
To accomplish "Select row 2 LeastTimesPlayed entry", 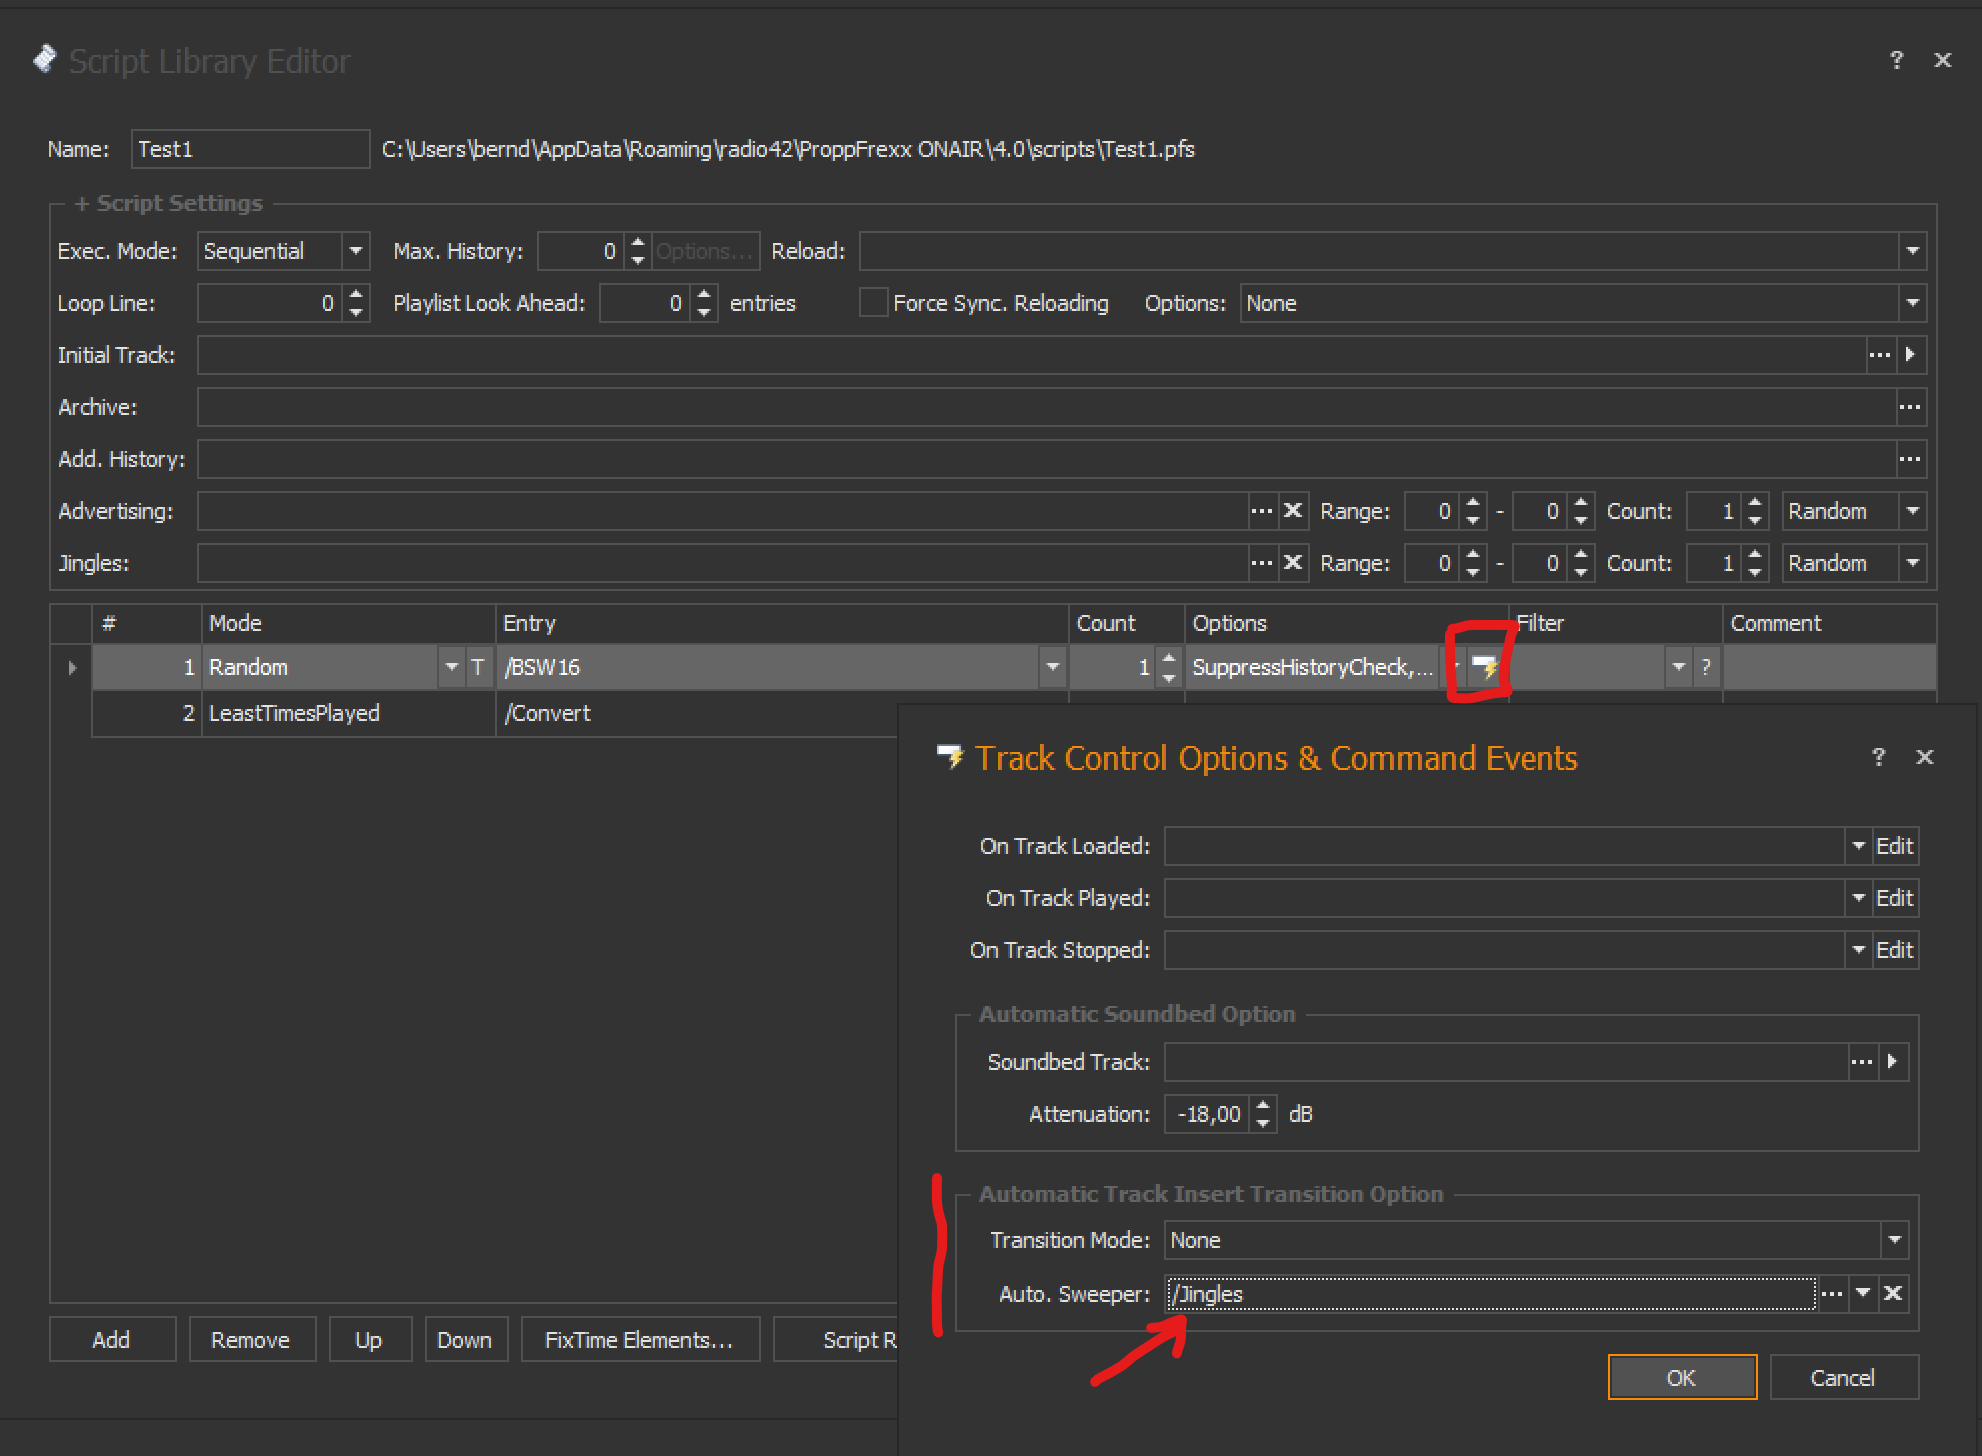I will click(294, 713).
